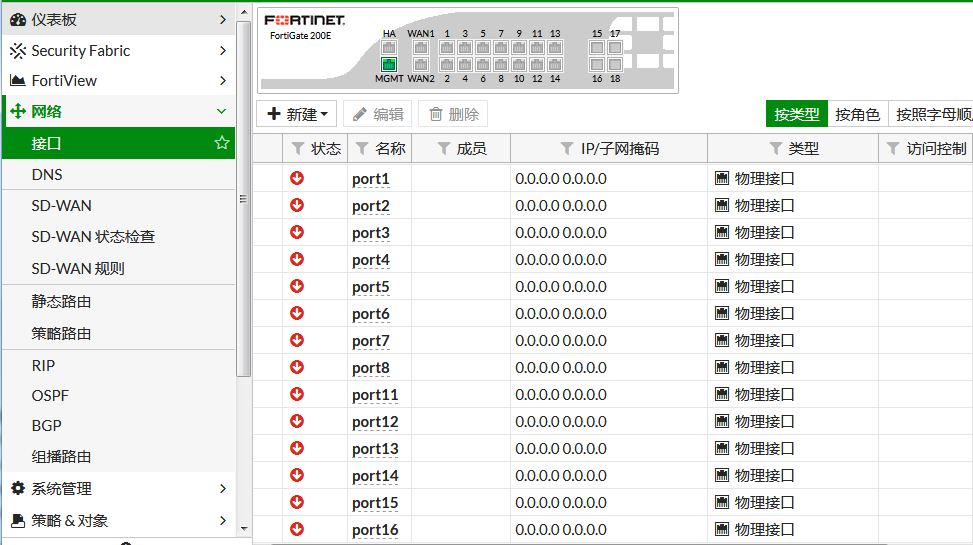The height and width of the screenshot is (545, 973).
Task: Open SD-WAN 状态检查 menu item
Action: 119,236
